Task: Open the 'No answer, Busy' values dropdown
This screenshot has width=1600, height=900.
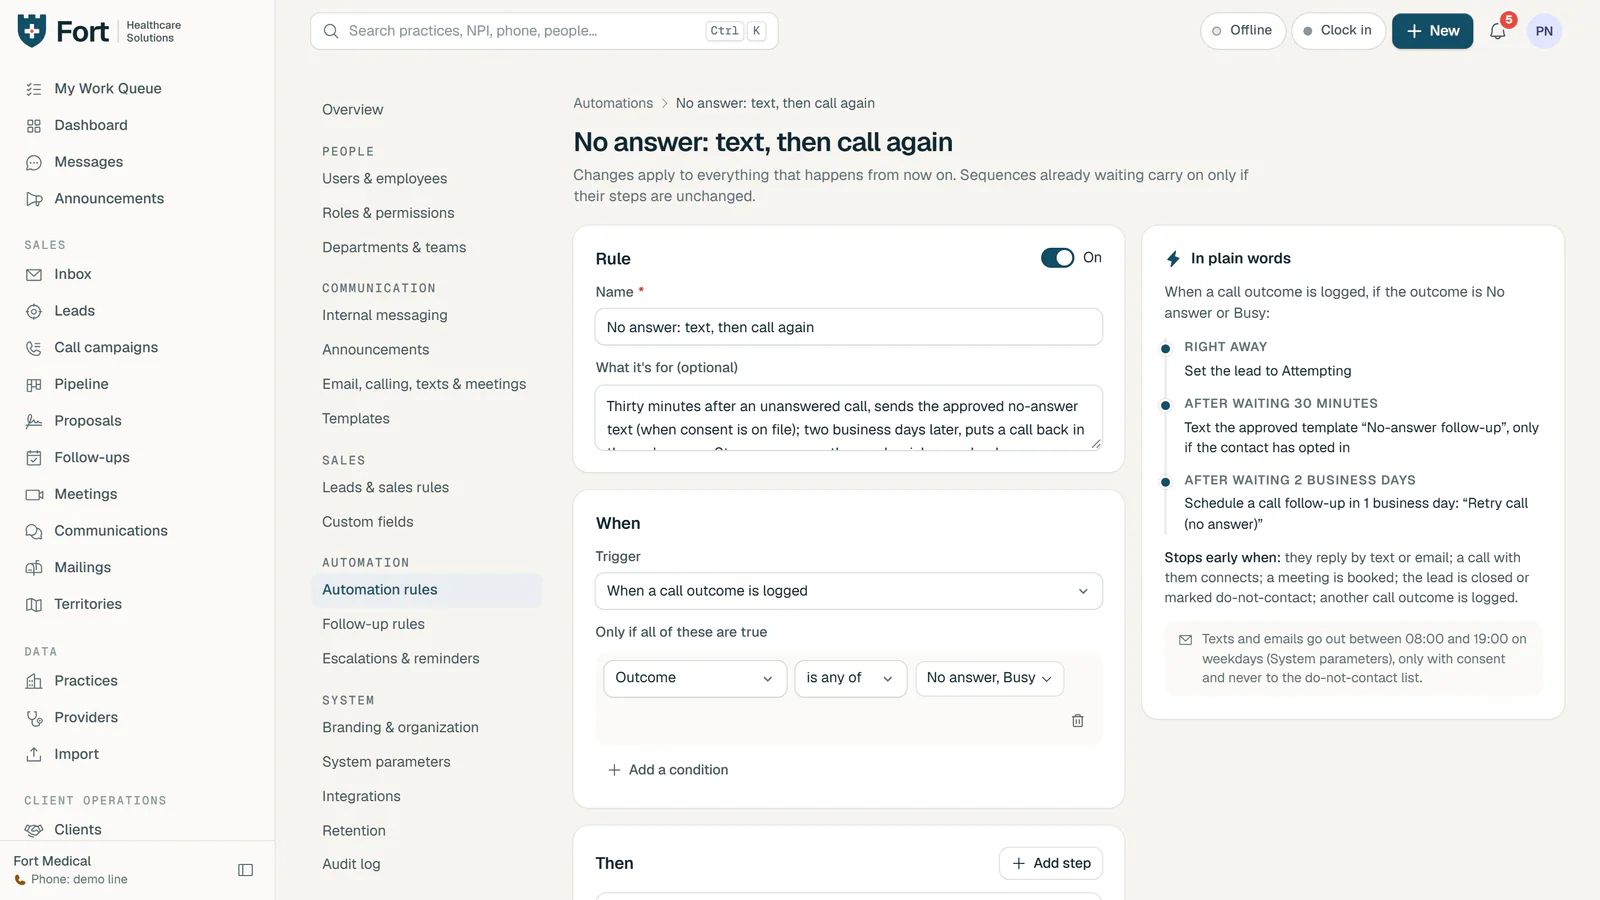Action: 990,678
